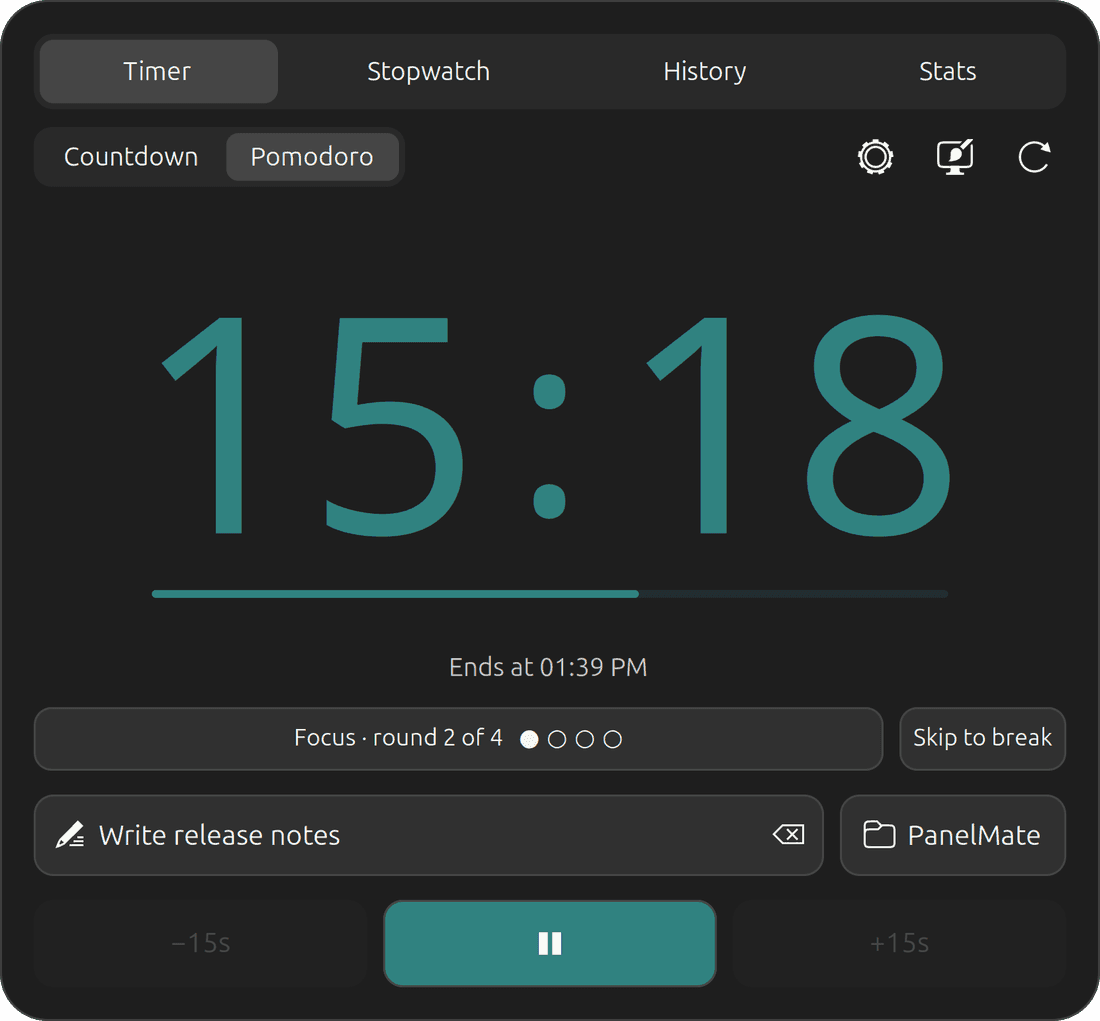Pause the running Pomodoro timer
Image resolution: width=1100 pixels, height=1021 pixels.
coord(549,943)
